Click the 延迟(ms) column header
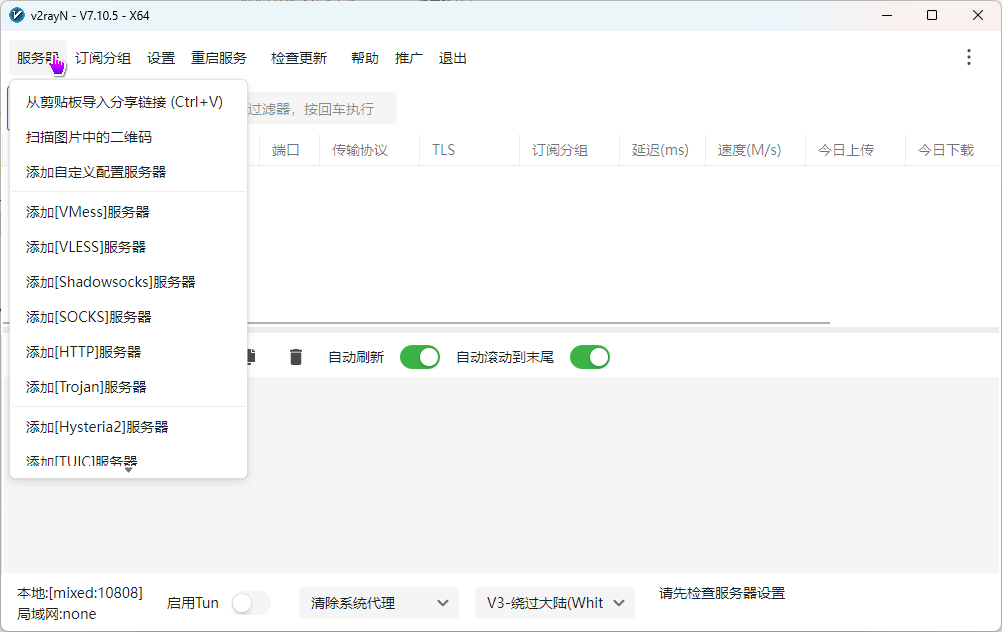This screenshot has width=1002, height=632. point(661,149)
